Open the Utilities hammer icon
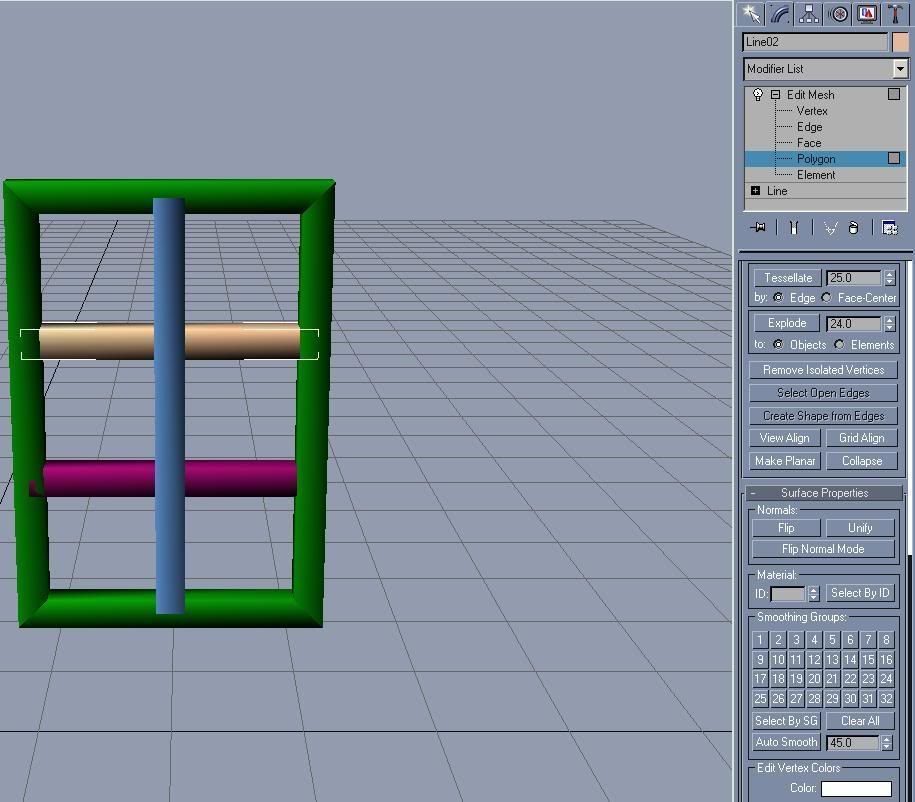The width and height of the screenshot is (915, 802). coord(895,14)
